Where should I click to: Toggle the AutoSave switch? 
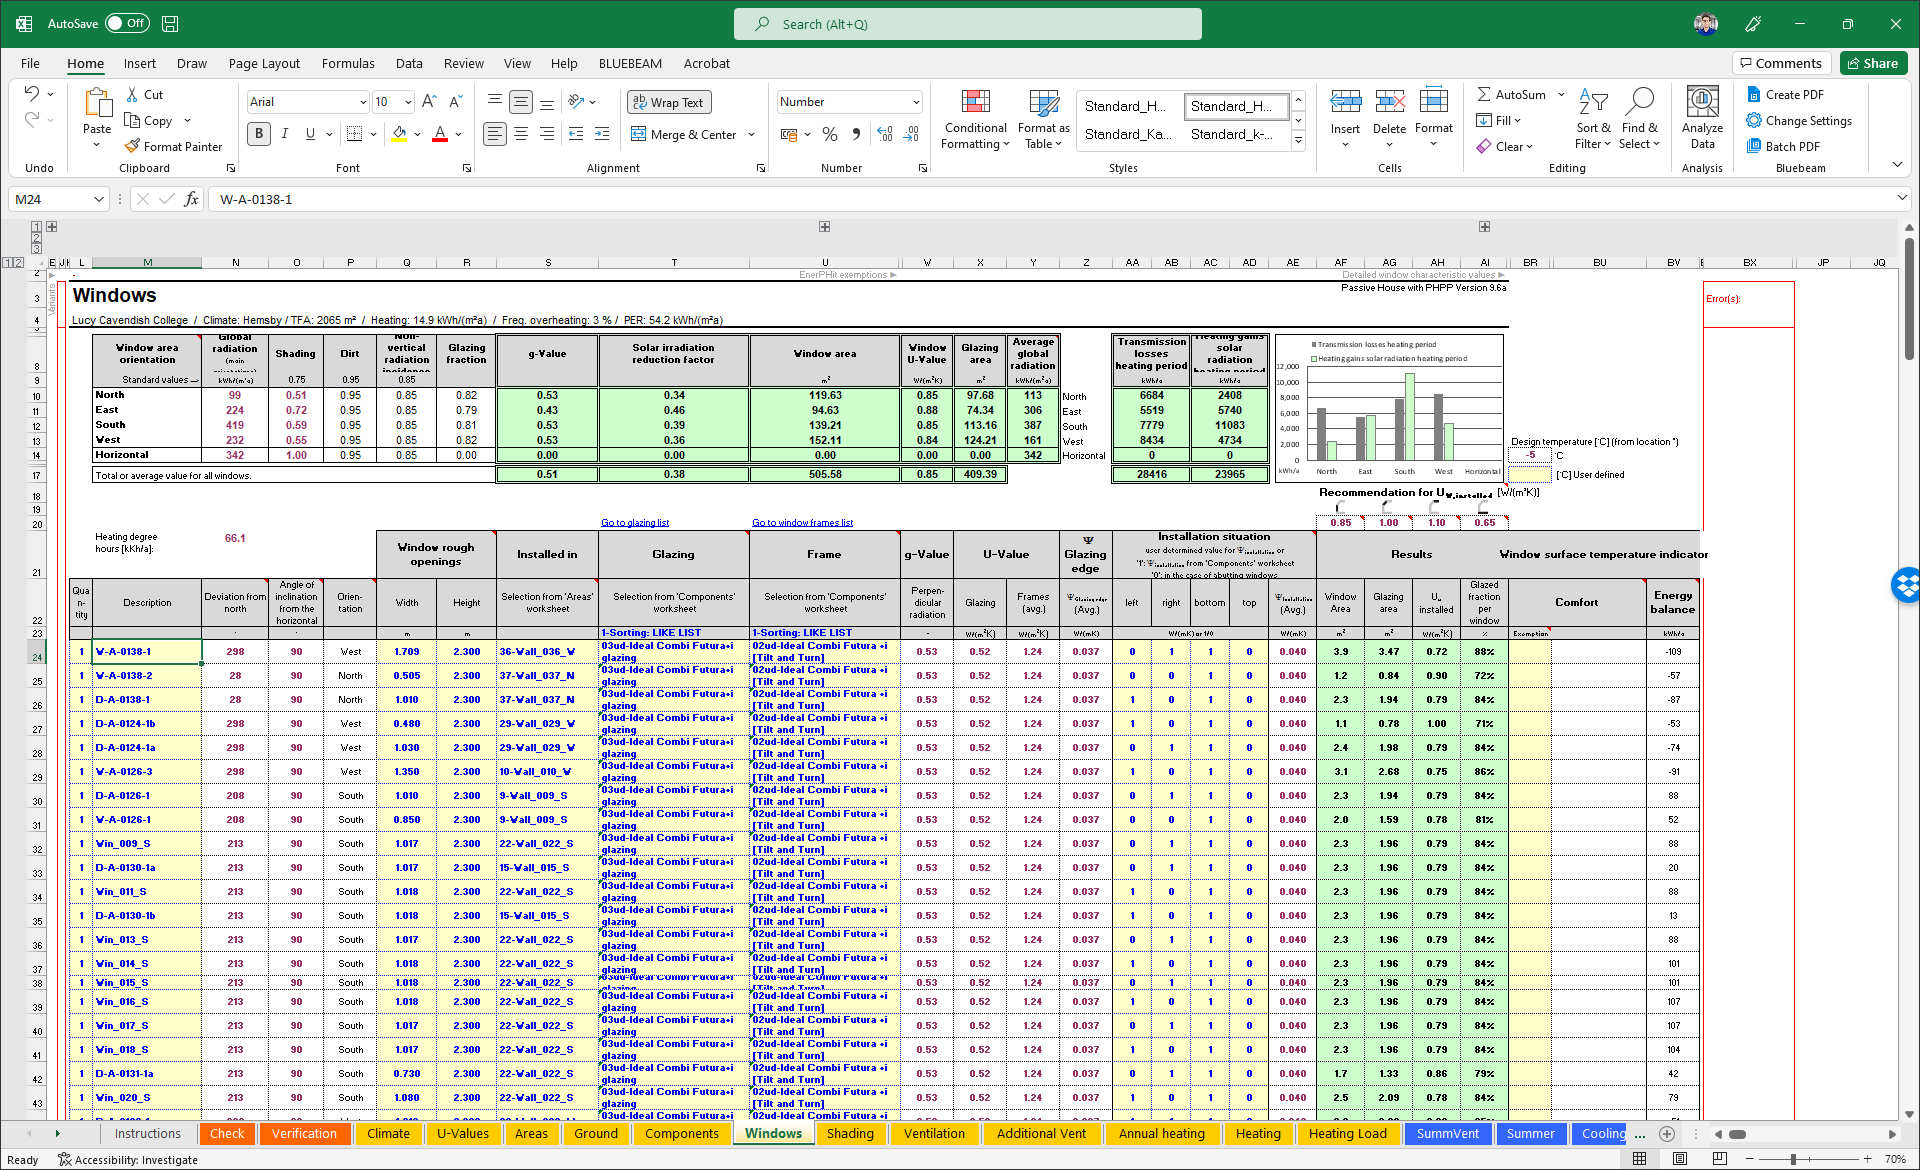click(127, 23)
